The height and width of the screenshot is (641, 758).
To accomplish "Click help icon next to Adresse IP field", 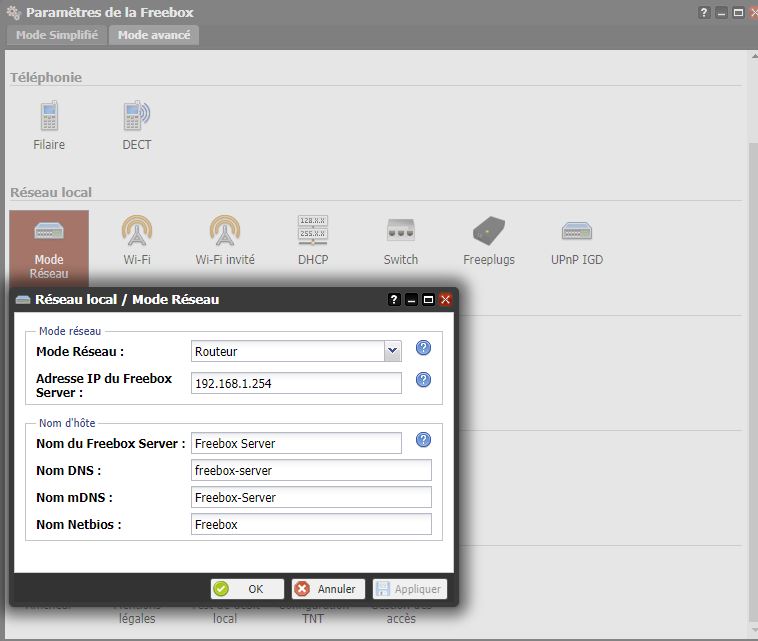I will (x=423, y=379).
